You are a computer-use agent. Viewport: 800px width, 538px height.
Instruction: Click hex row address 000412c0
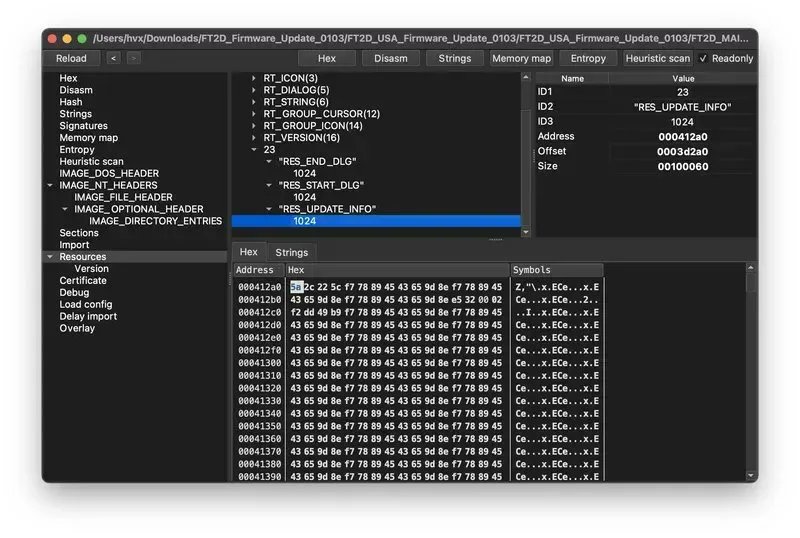coord(259,312)
